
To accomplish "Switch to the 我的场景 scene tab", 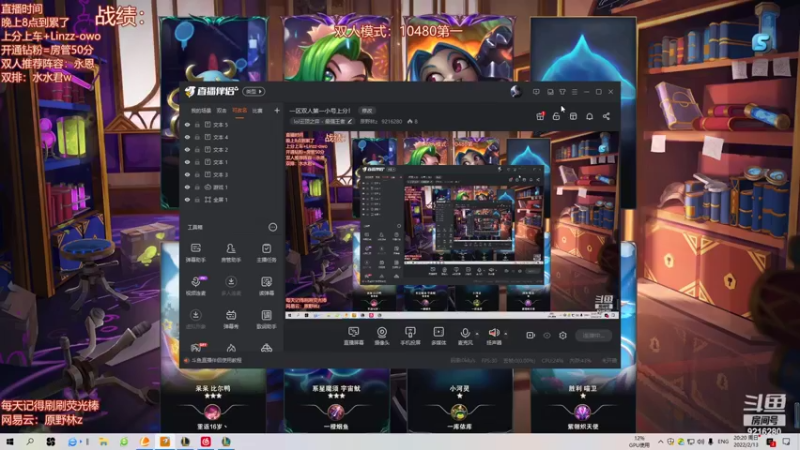I will [201, 111].
